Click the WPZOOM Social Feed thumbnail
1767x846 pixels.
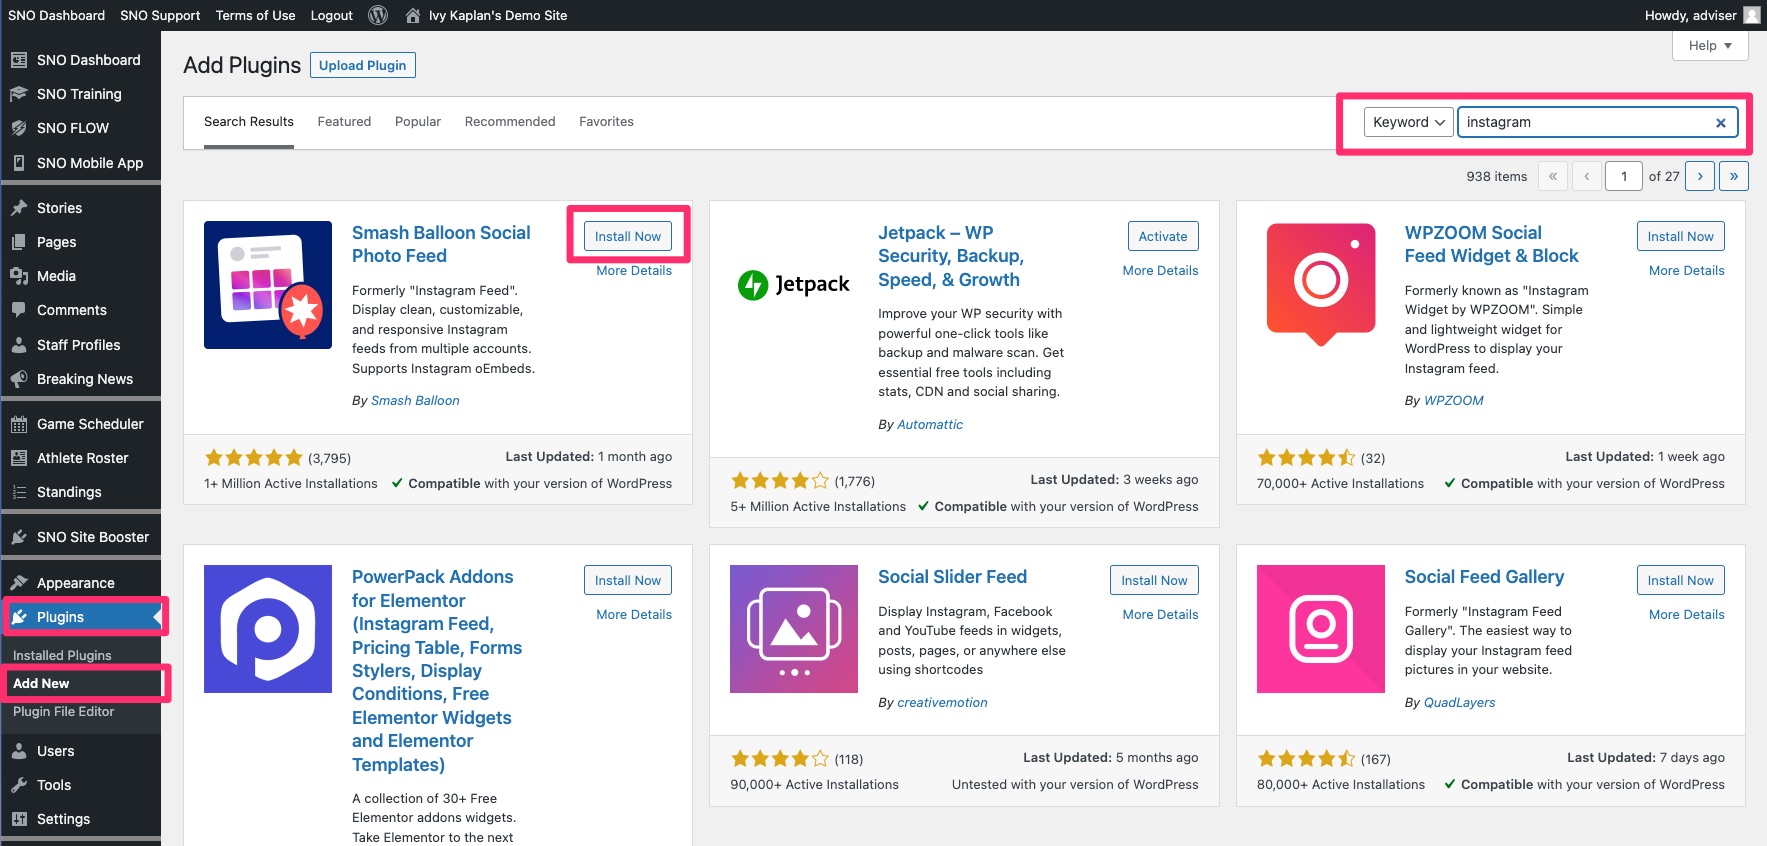(x=1320, y=285)
